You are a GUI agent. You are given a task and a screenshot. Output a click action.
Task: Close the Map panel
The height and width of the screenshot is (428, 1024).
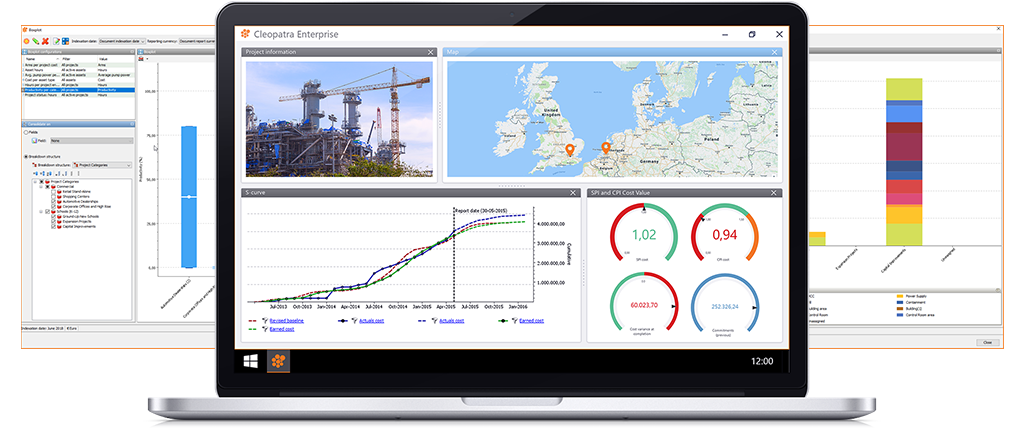775,52
